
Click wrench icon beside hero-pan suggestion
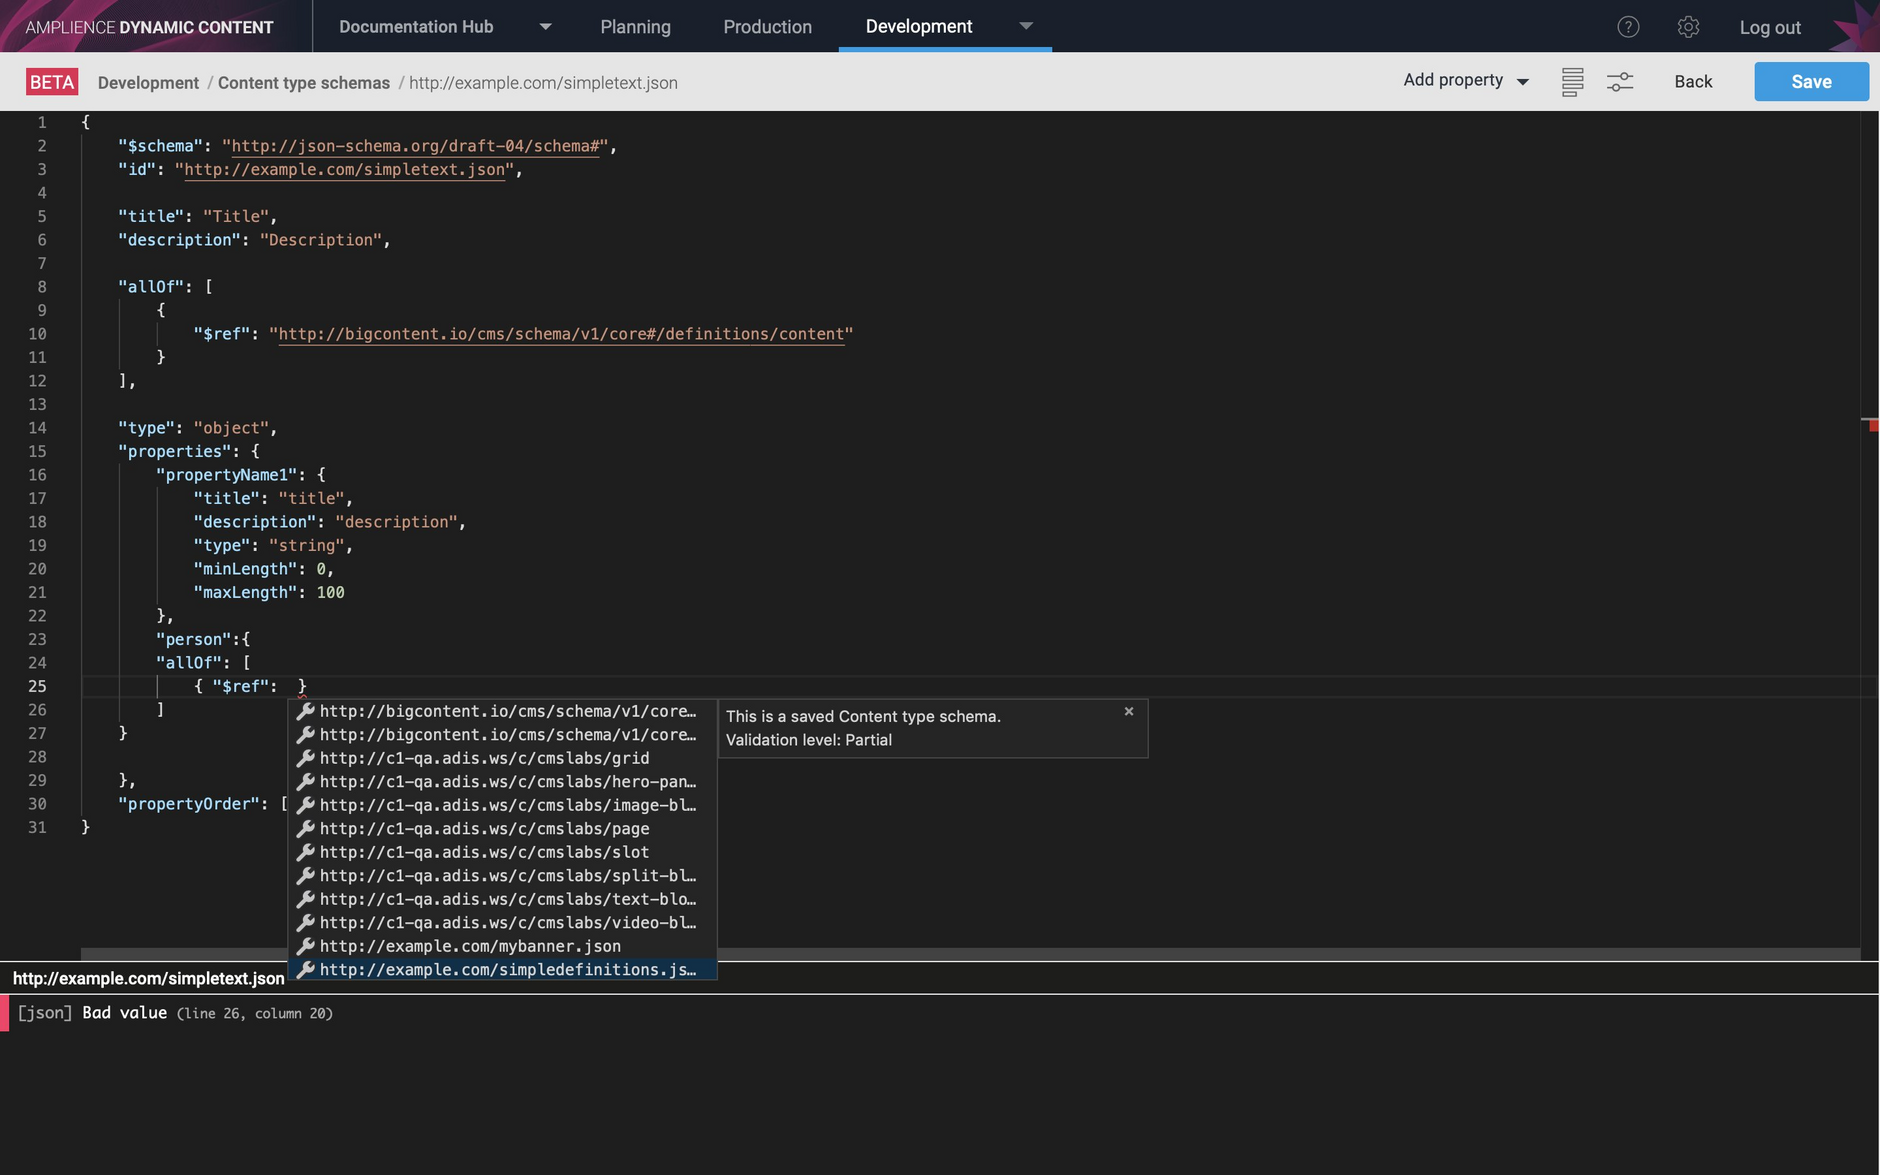click(x=306, y=781)
